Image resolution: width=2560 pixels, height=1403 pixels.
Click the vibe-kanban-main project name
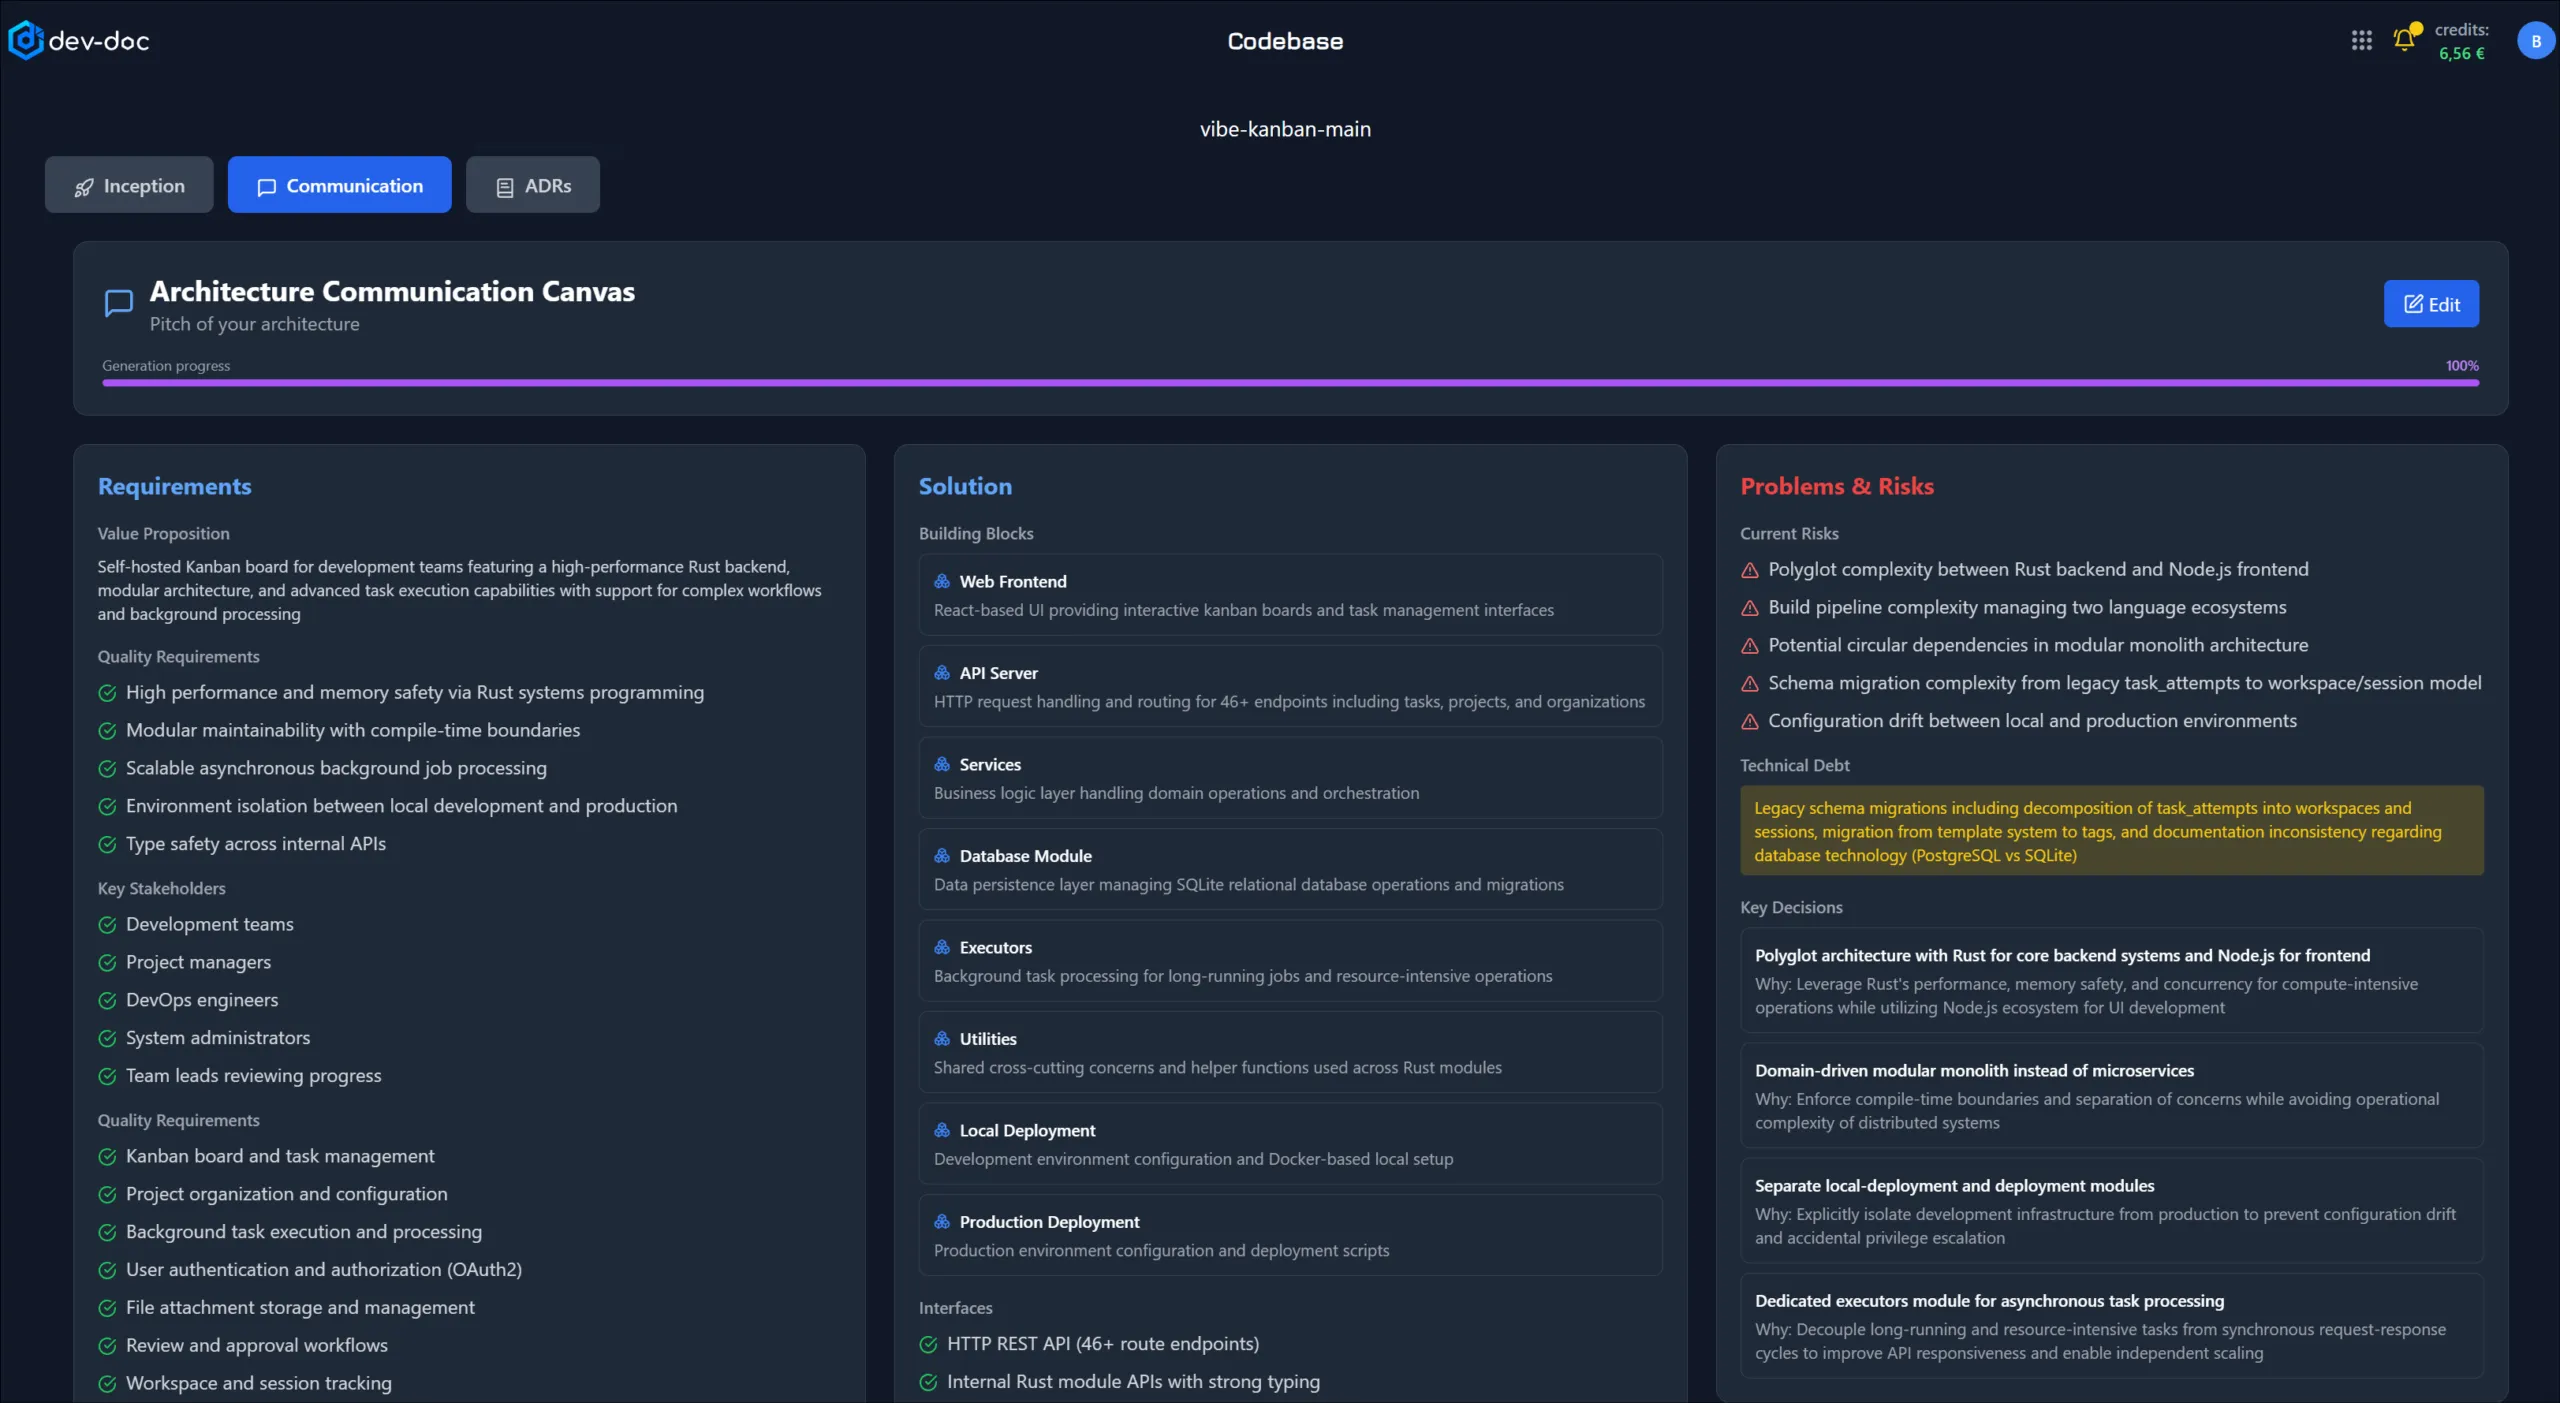click(x=1285, y=129)
